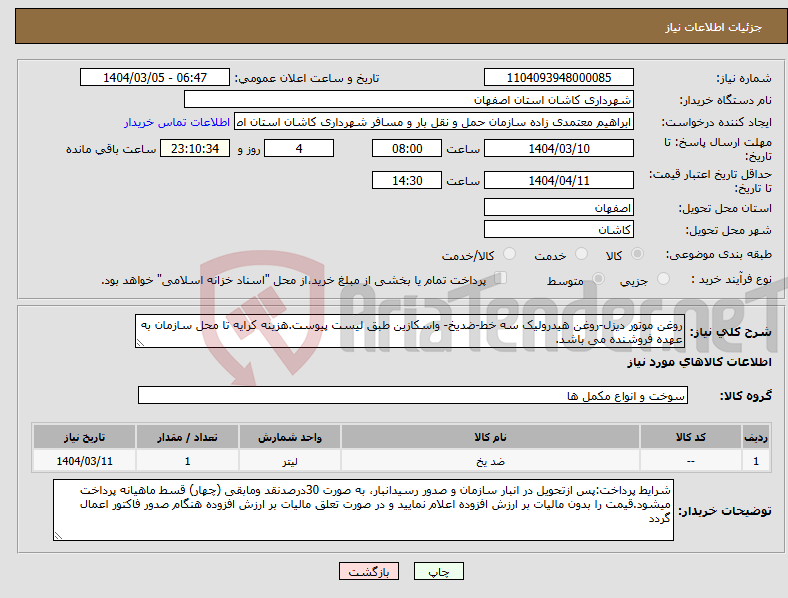Select the کالا/خدمت radio button
The image size is (788, 598).
pos(510,254)
